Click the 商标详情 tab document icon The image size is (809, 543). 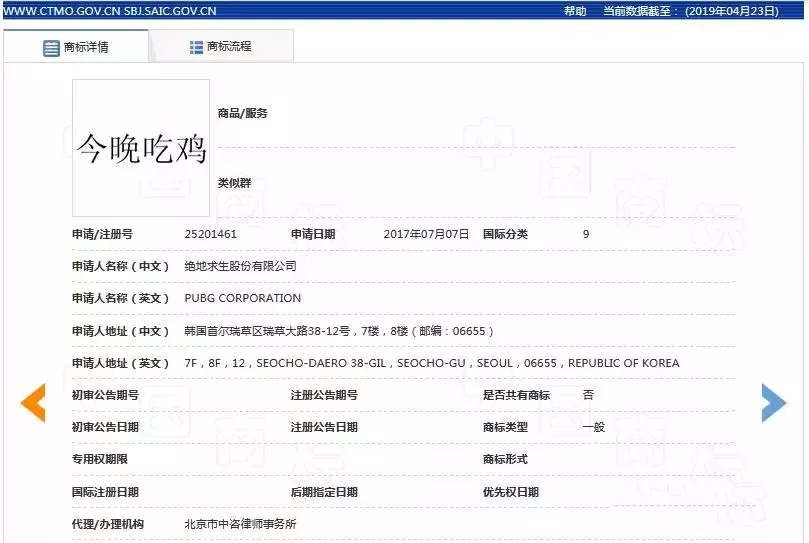[x=51, y=48]
